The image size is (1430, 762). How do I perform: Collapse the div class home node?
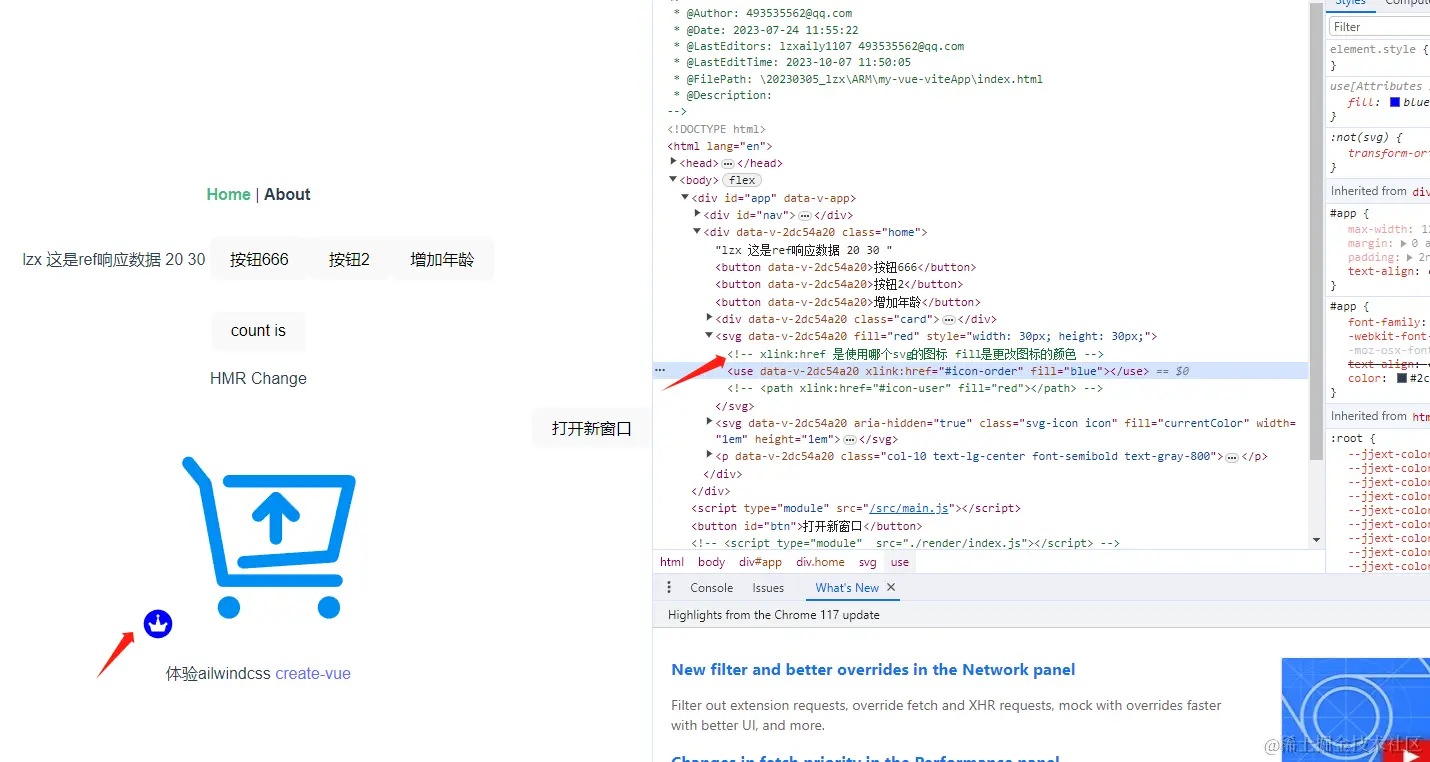point(697,232)
